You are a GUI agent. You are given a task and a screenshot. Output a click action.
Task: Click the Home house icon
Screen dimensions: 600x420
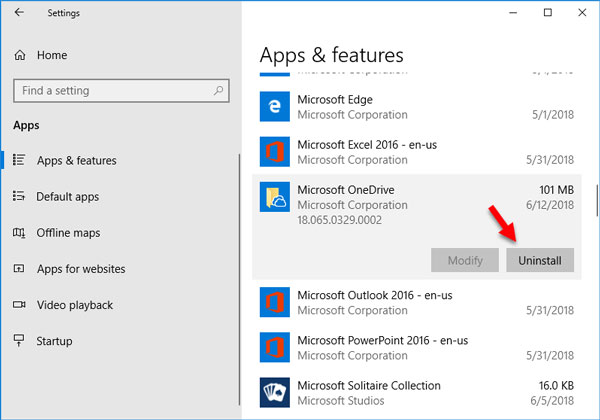[20, 55]
